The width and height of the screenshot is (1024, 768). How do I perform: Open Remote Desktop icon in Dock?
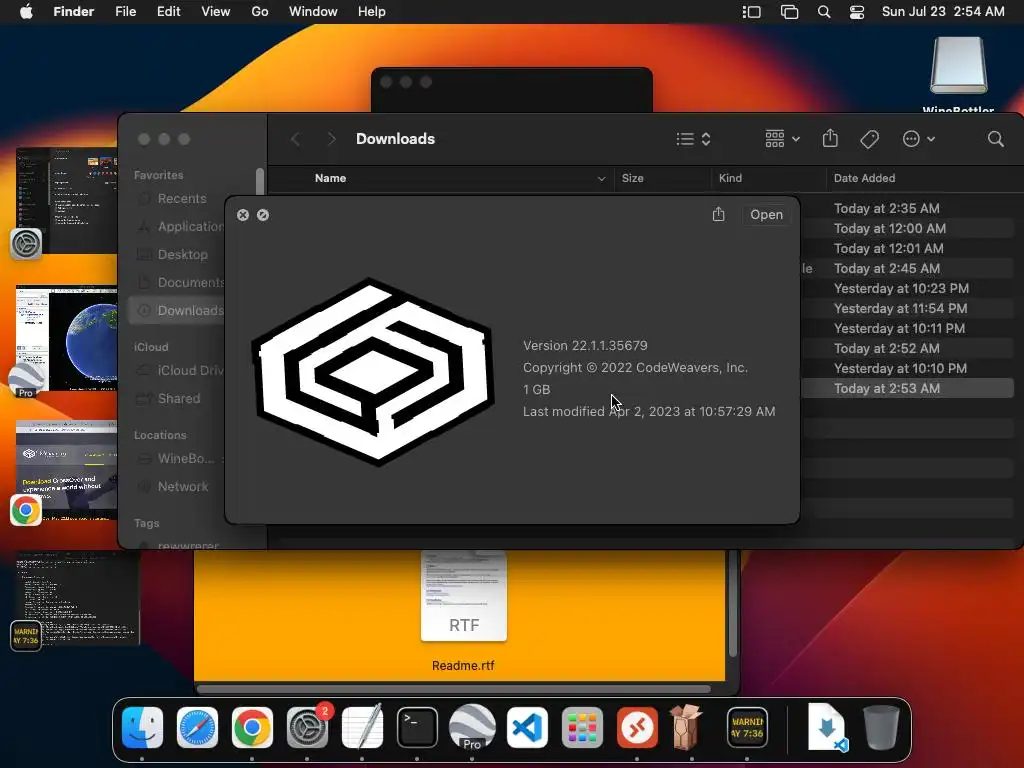coord(637,727)
